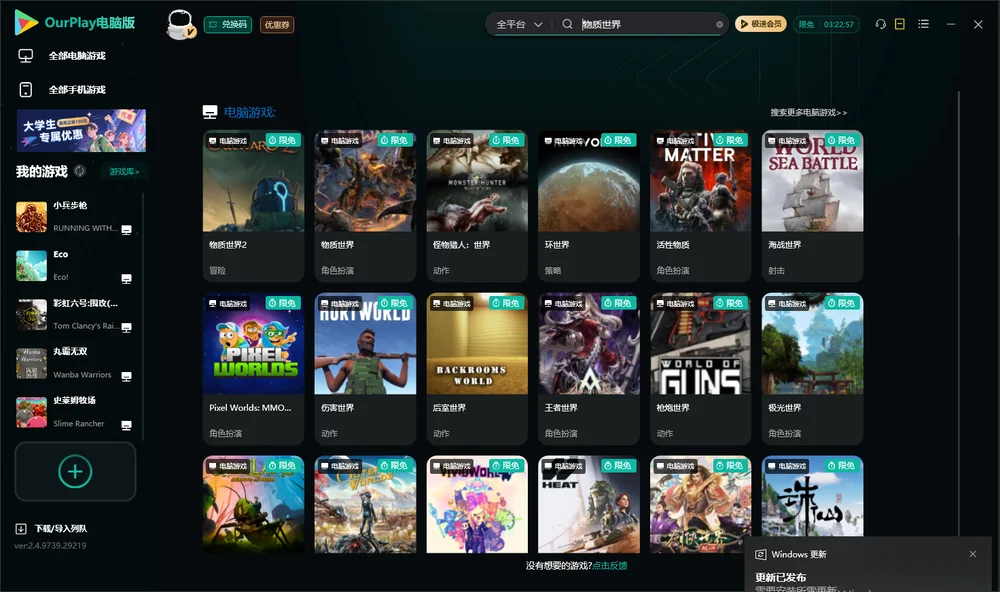Open the 后室世界 Backrooms World card
The image size is (1000, 592).
click(x=477, y=369)
